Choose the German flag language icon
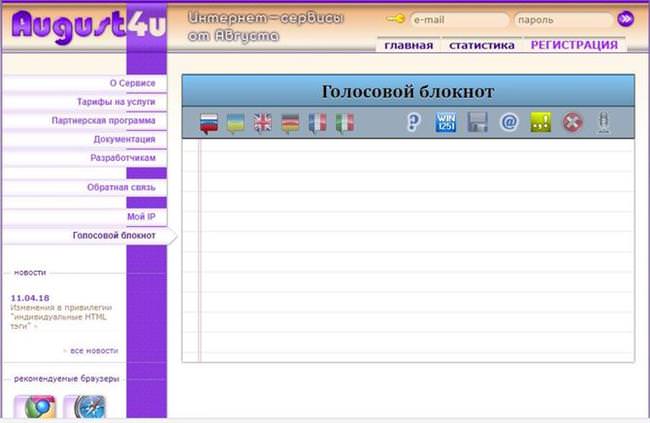The width and height of the screenshot is (650, 423). [290, 123]
